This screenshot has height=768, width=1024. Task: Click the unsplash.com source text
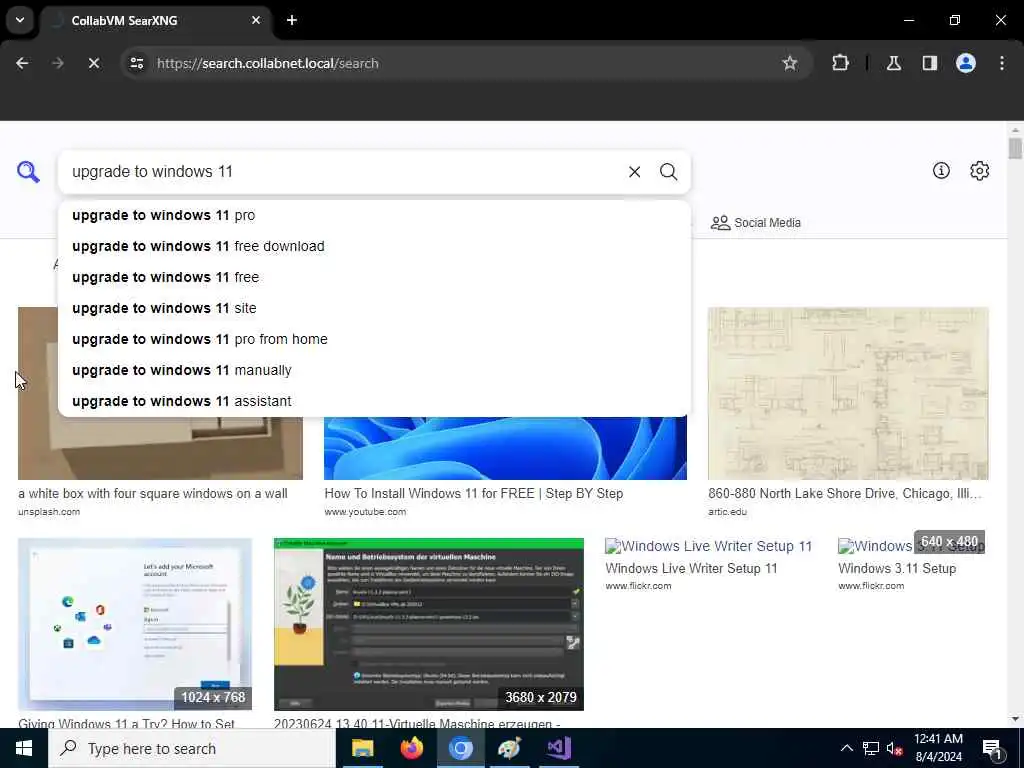[49, 512]
